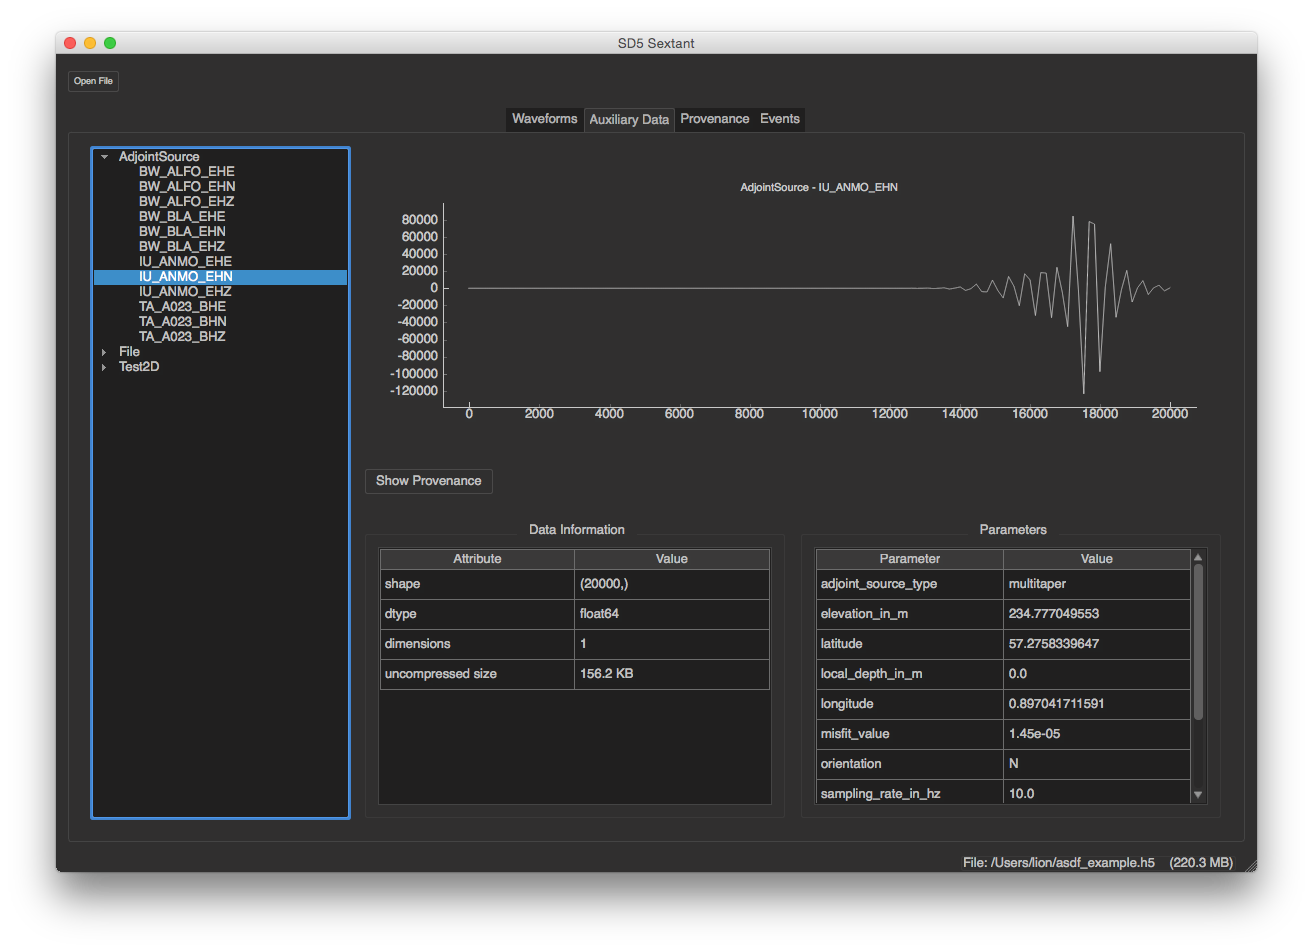Expand the File tree node
This screenshot has width=1313, height=952.
click(104, 352)
